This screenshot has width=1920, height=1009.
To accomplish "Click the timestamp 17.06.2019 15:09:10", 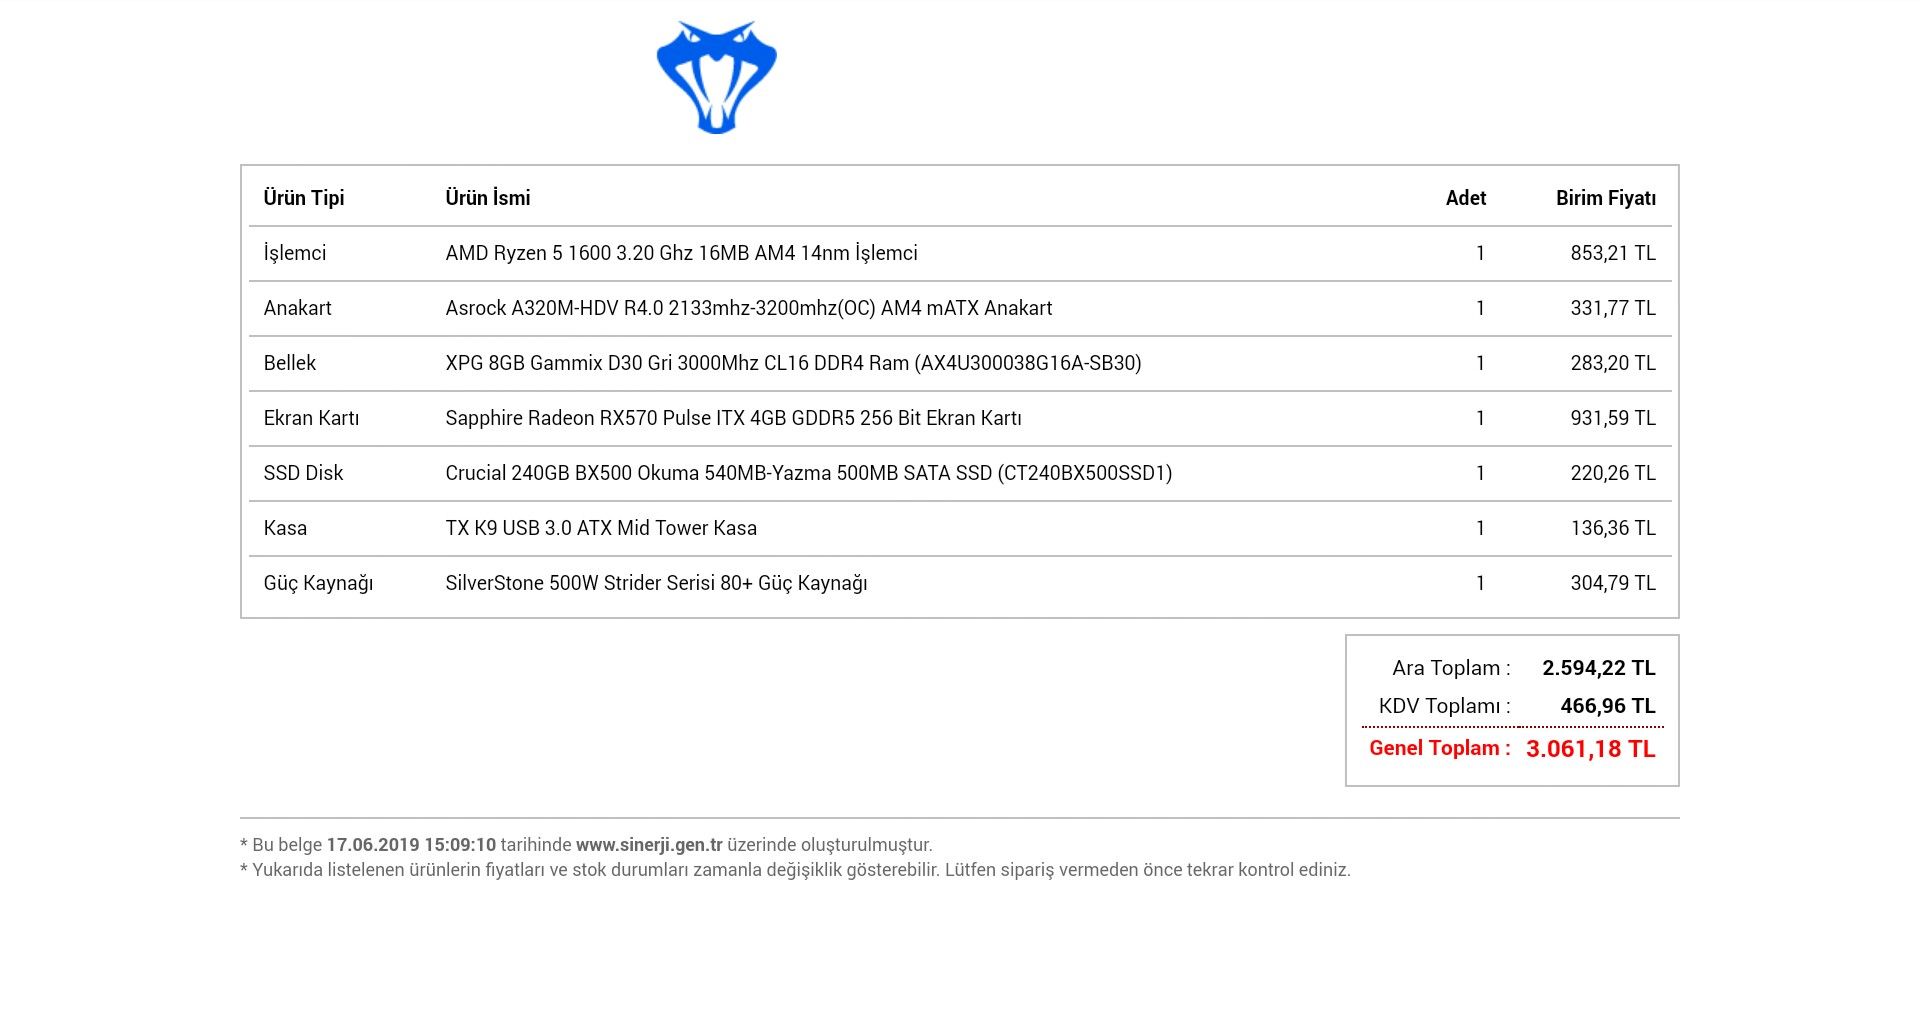I will click(x=411, y=845).
